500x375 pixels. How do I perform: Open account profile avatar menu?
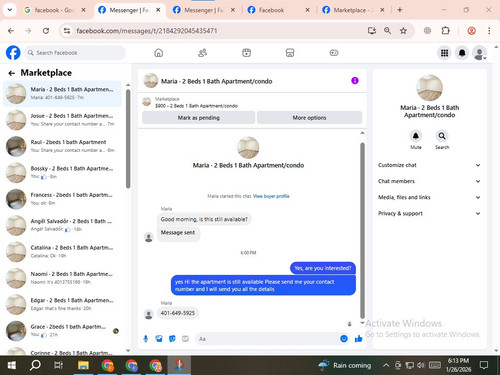click(479, 53)
